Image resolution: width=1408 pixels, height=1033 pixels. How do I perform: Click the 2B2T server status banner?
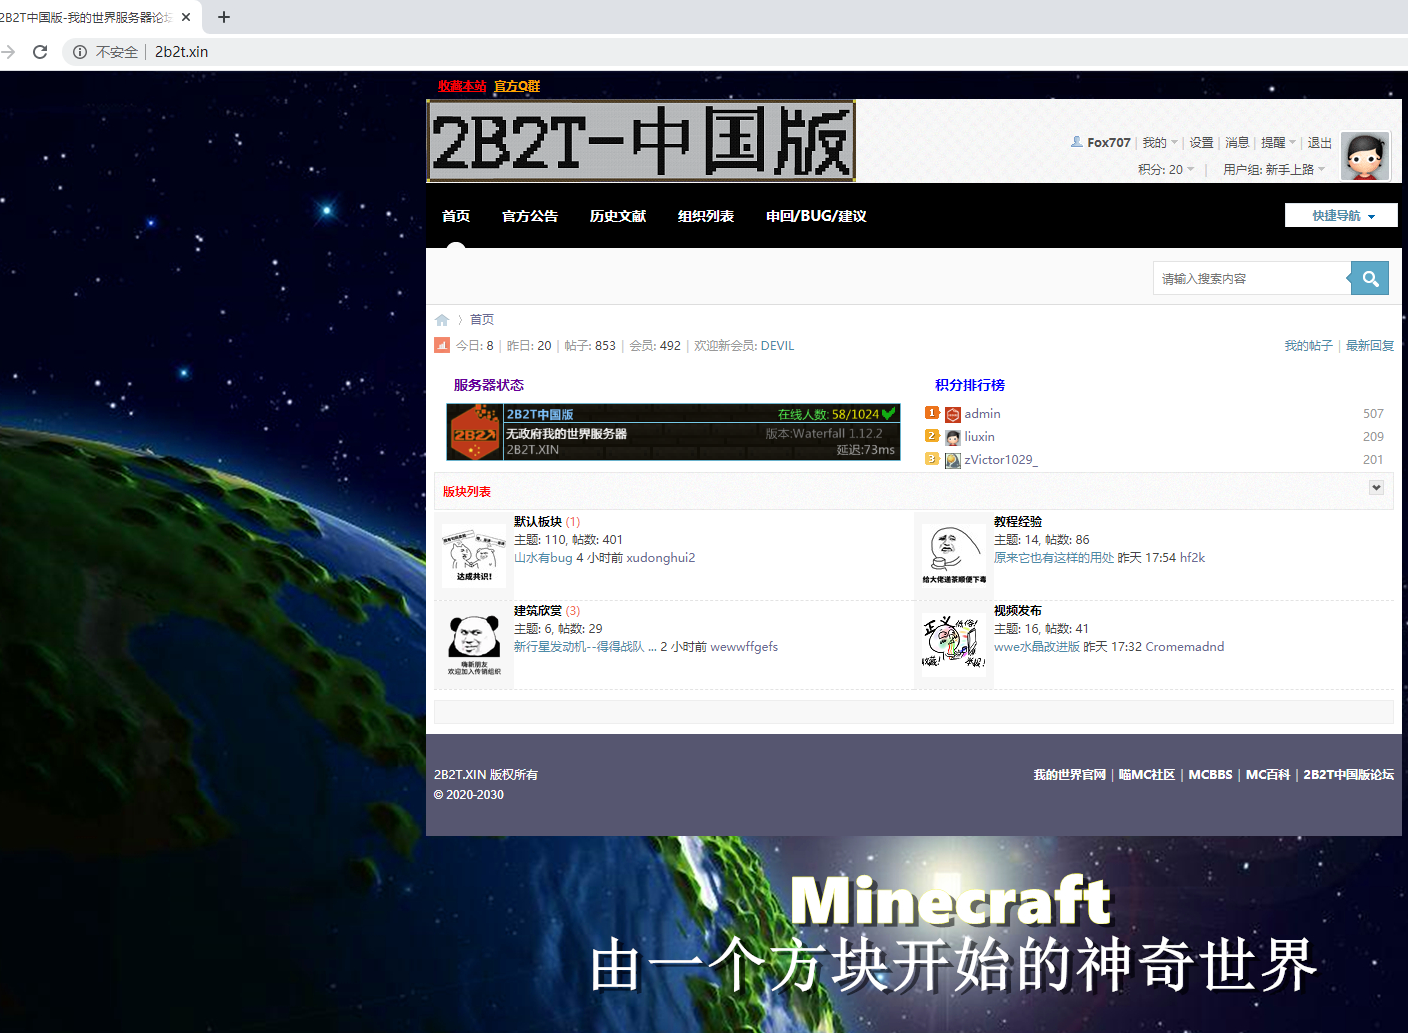[x=673, y=432]
